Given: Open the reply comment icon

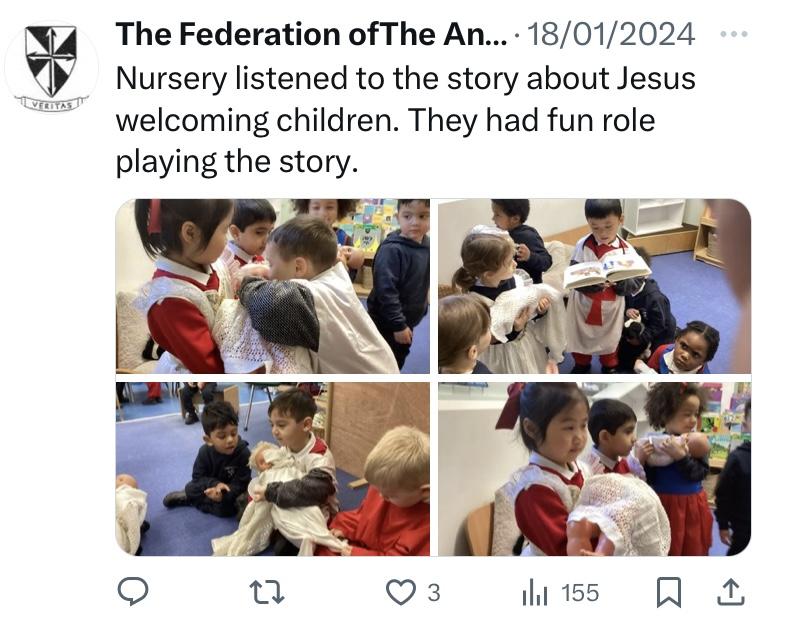Looking at the screenshot, I should click(x=133, y=592).
